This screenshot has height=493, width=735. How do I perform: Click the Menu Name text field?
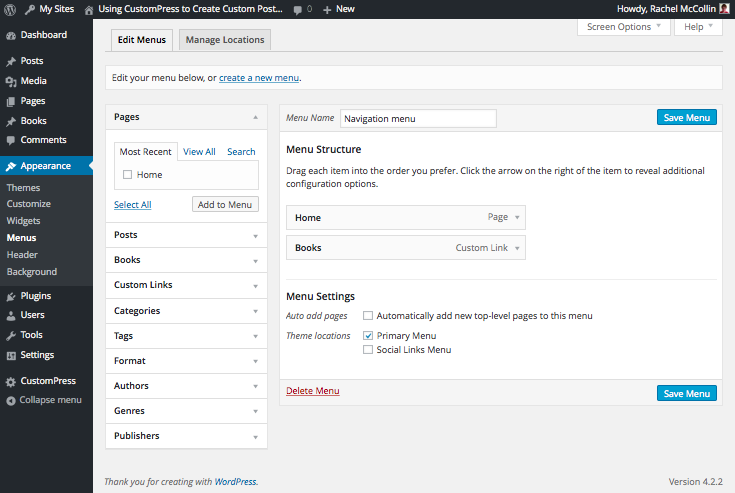[x=418, y=118]
